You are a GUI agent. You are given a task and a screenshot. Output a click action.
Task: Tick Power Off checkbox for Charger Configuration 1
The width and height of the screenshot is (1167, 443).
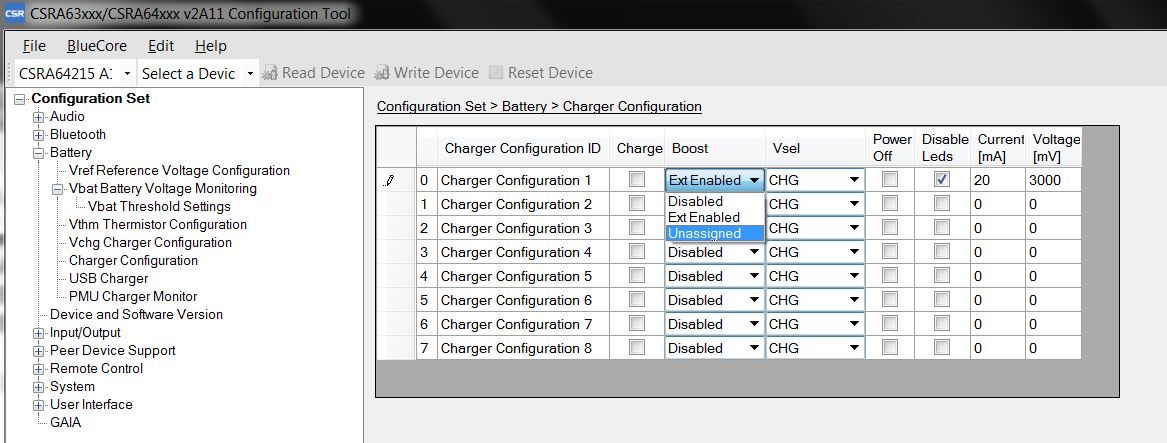890,180
